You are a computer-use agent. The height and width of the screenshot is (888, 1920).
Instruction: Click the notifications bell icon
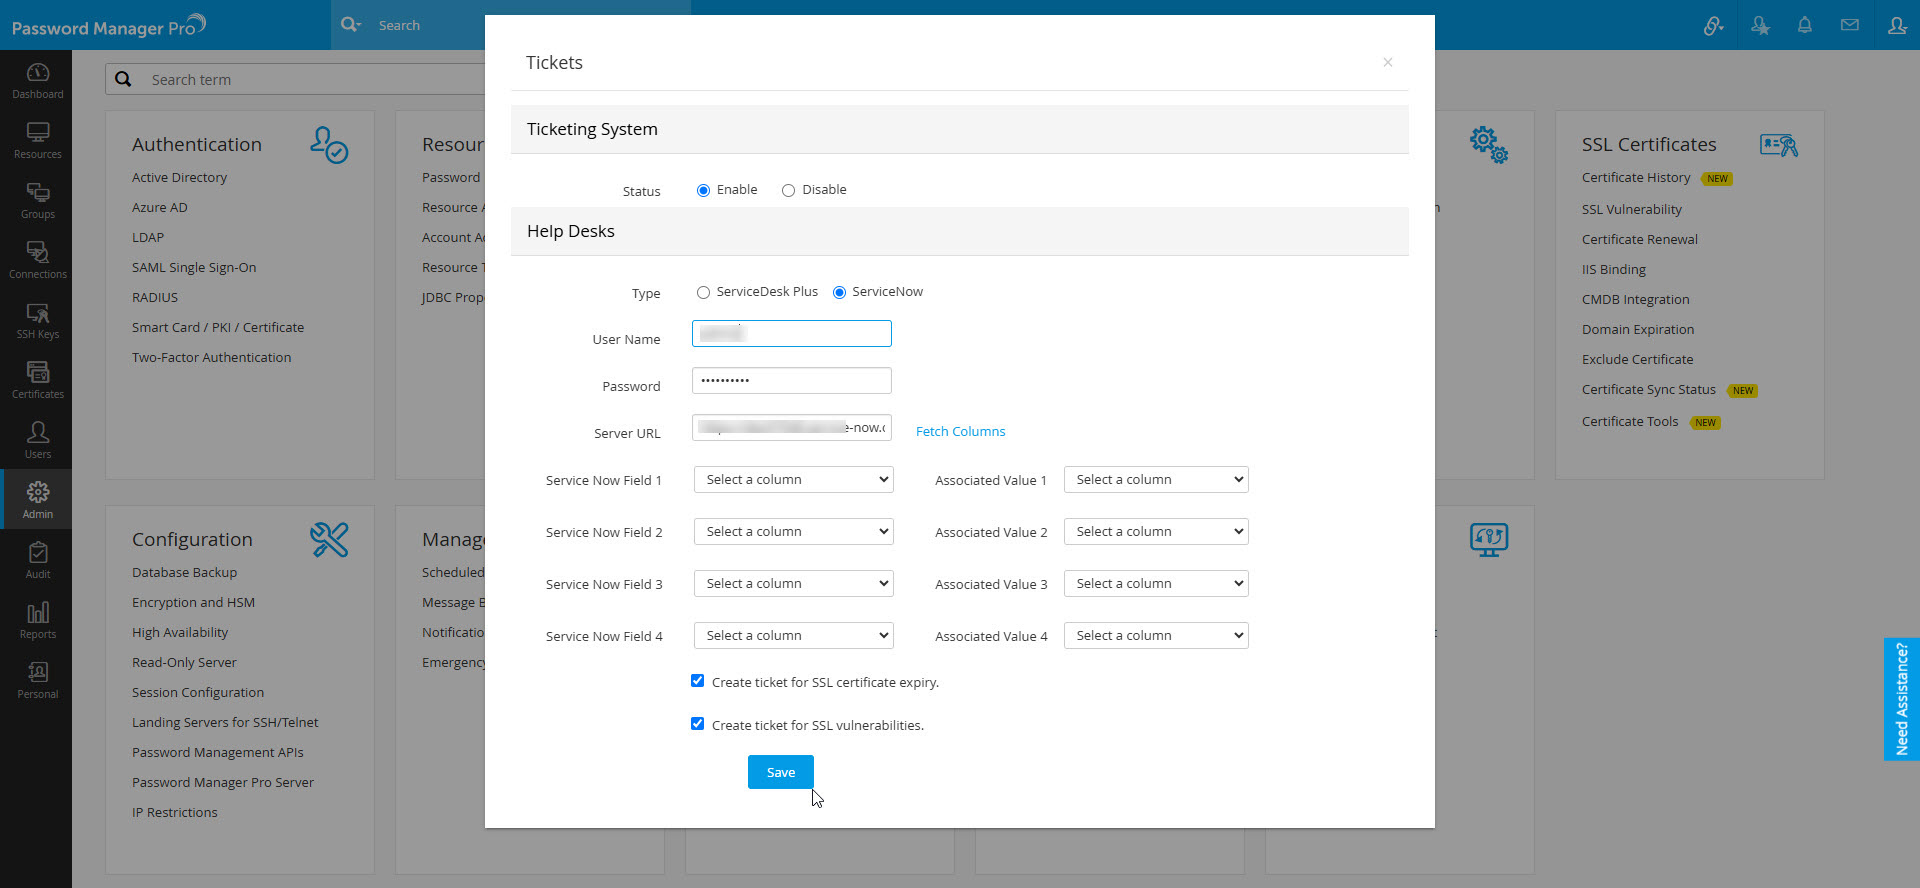pos(1805,26)
